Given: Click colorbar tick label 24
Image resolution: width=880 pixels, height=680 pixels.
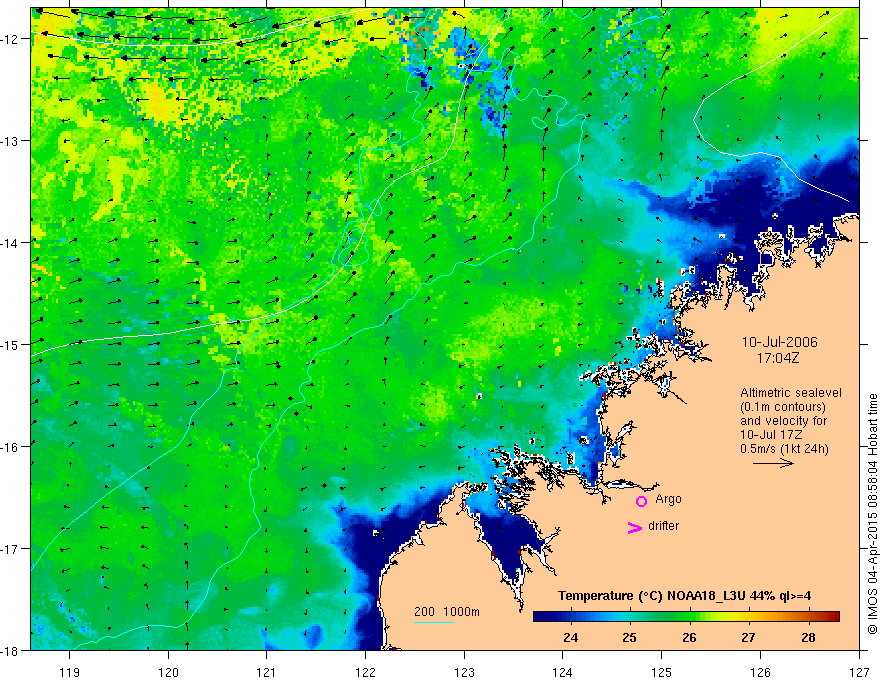Looking at the screenshot, I should click(x=571, y=637).
